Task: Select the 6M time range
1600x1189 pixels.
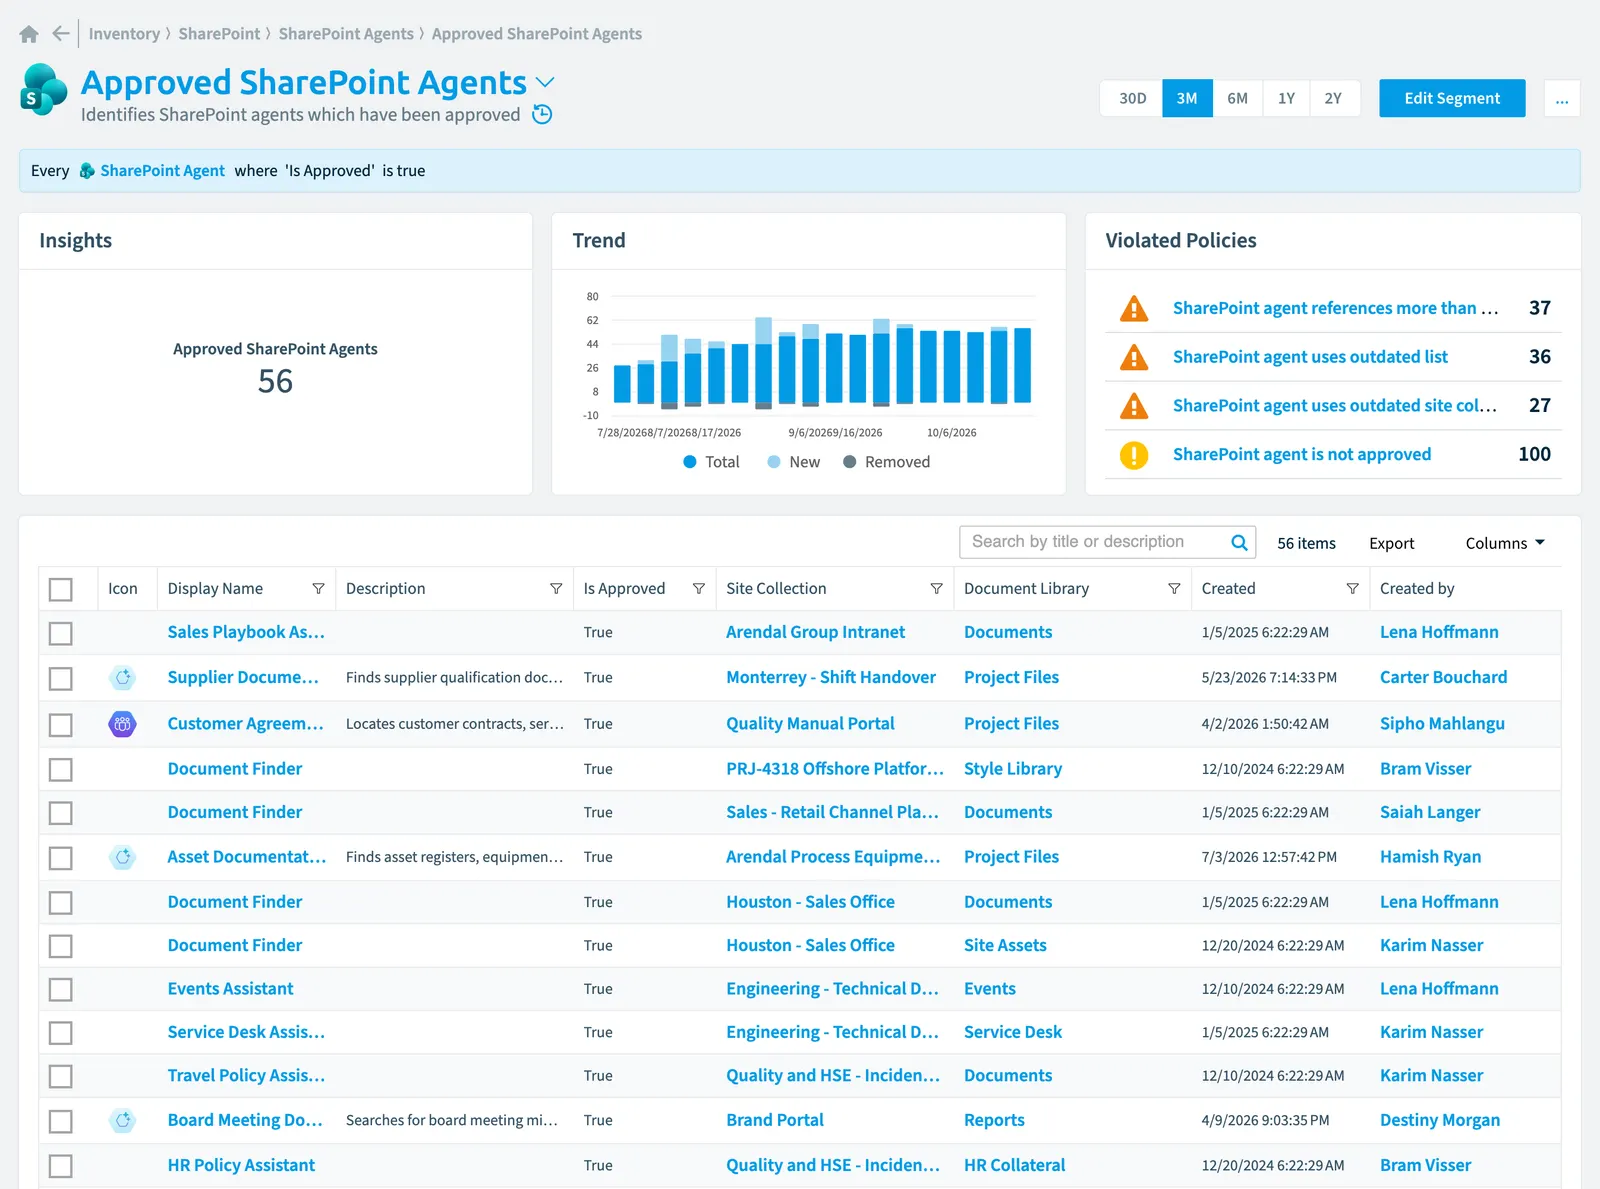Action: click(x=1237, y=99)
